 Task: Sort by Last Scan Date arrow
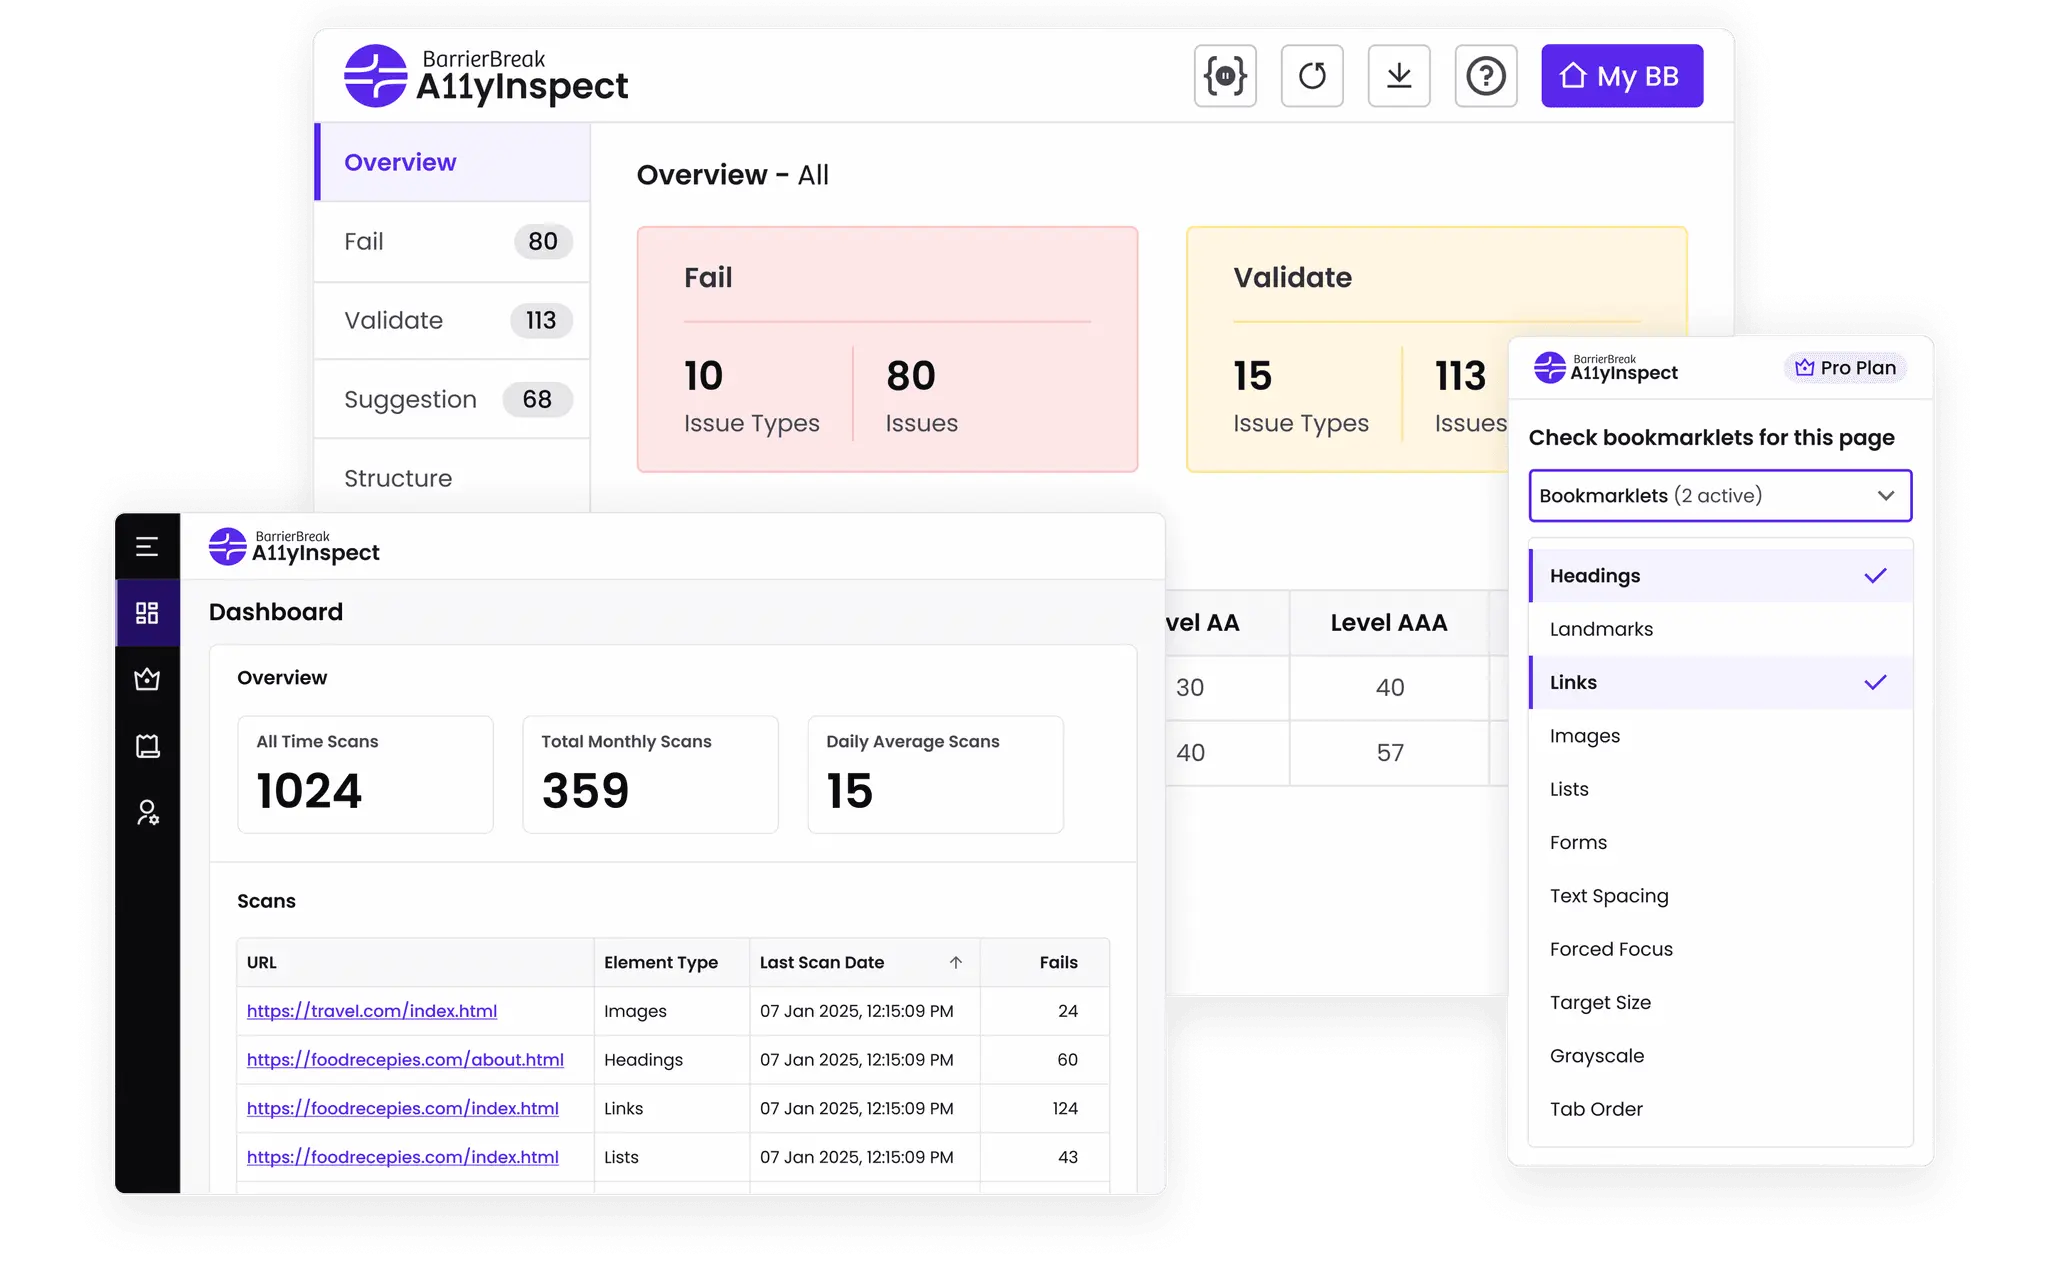pyautogui.click(x=956, y=962)
